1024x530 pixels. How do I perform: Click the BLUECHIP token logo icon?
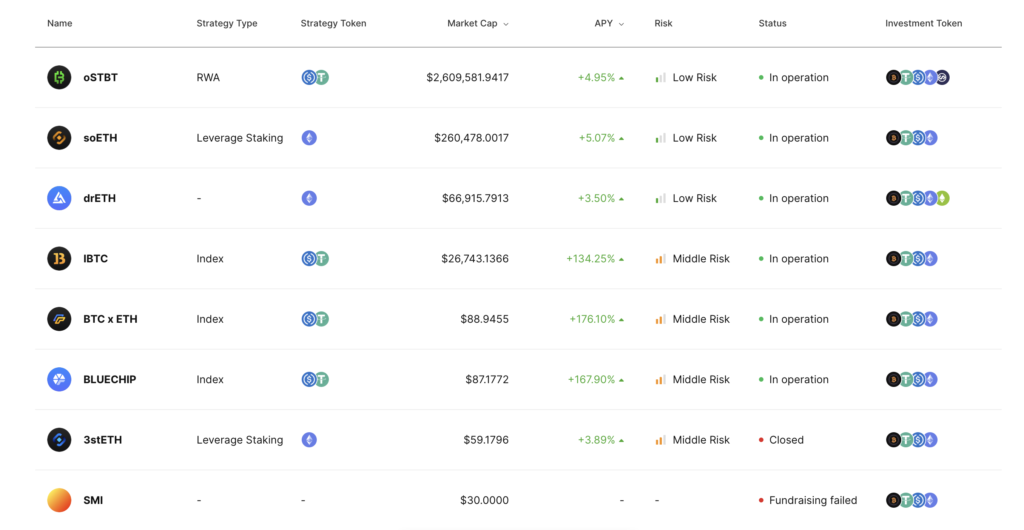[59, 379]
